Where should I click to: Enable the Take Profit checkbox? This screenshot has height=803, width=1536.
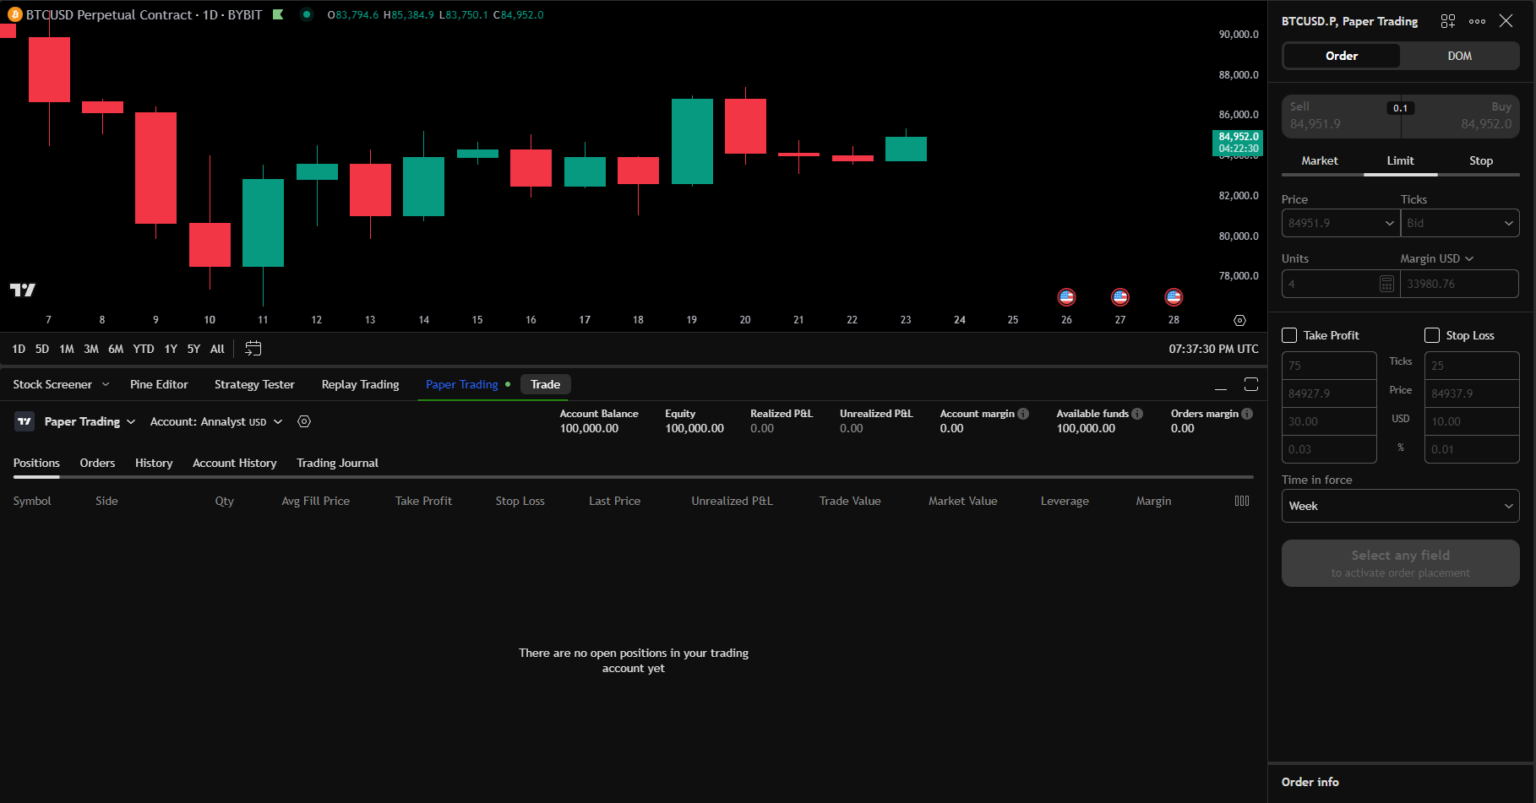(x=1289, y=335)
